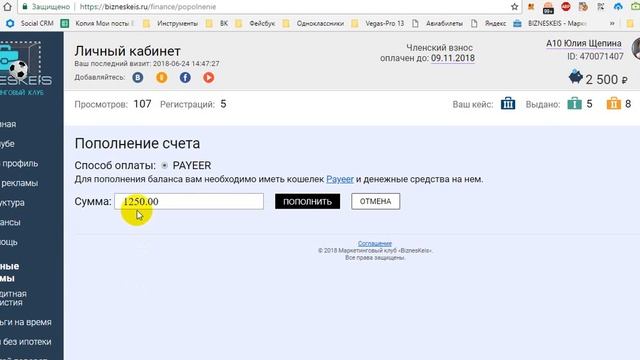Screen dimensions: 640x360
Task: Open the orange Odnoklassniki social icon
Action: [x=162, y=77]
